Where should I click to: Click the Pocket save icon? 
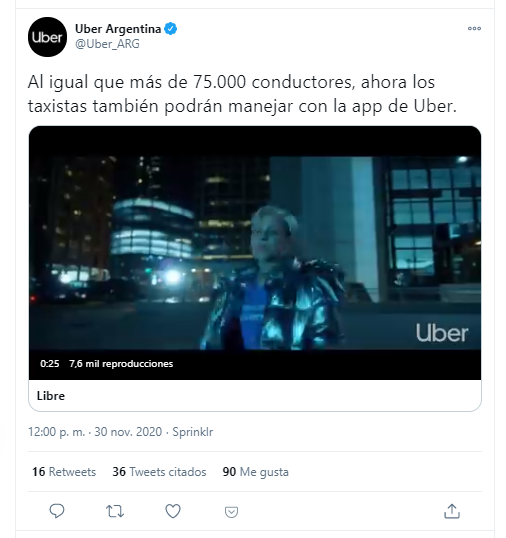(231, 512)
